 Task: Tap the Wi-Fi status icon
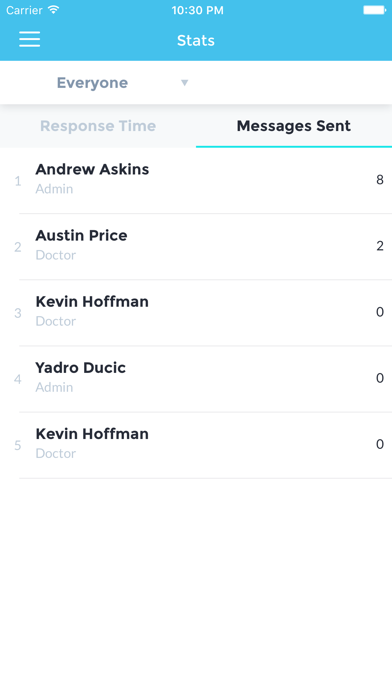click(x=53, y=10)
